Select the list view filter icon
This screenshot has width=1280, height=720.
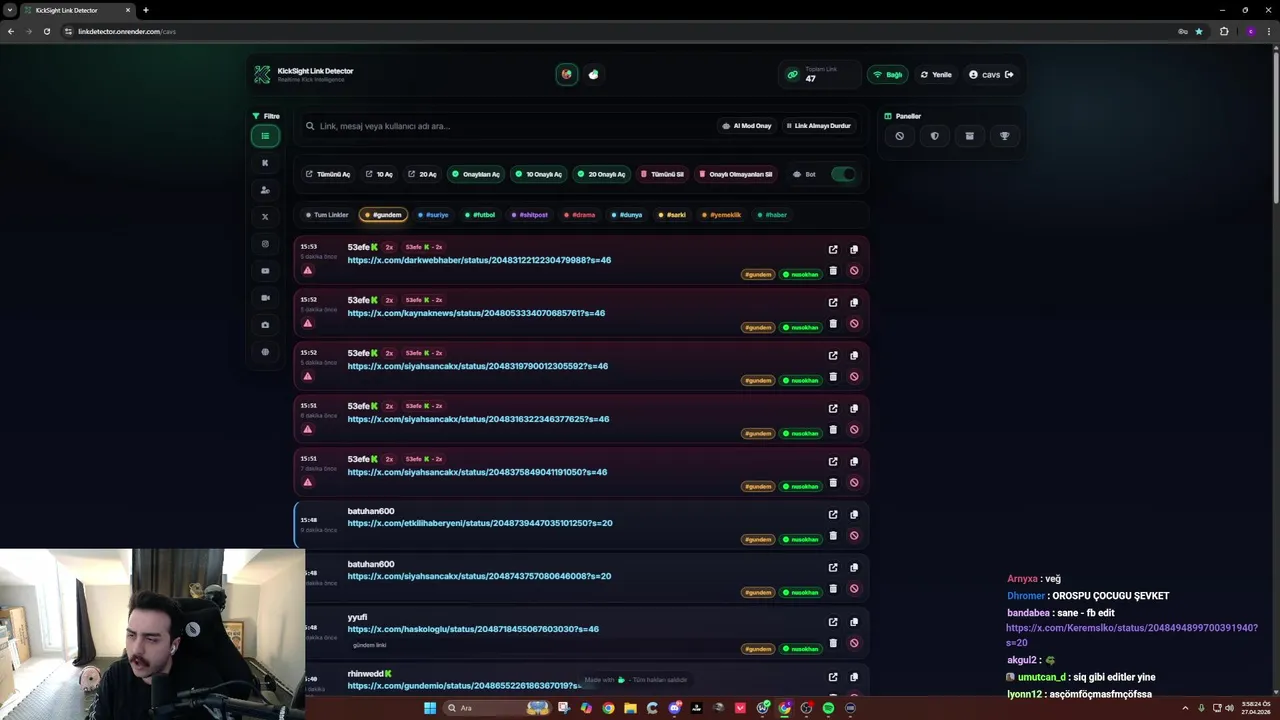265,136
